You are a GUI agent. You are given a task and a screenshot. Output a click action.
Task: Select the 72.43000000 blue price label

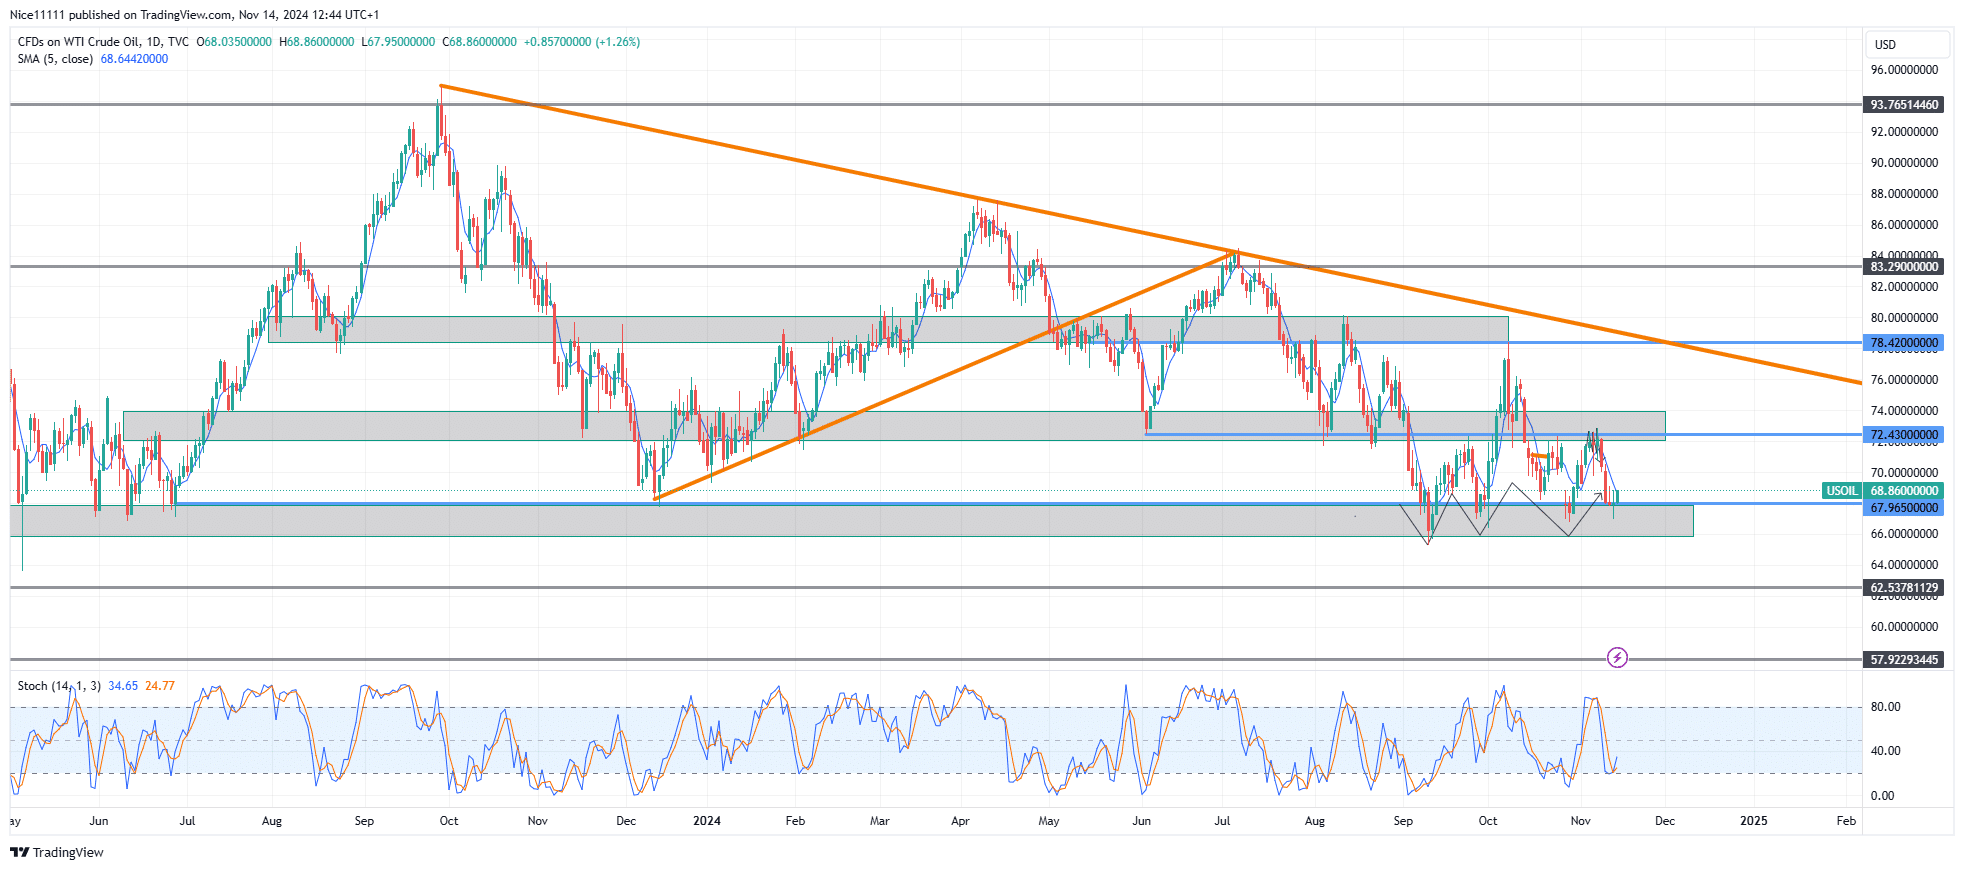point(1904,434)
